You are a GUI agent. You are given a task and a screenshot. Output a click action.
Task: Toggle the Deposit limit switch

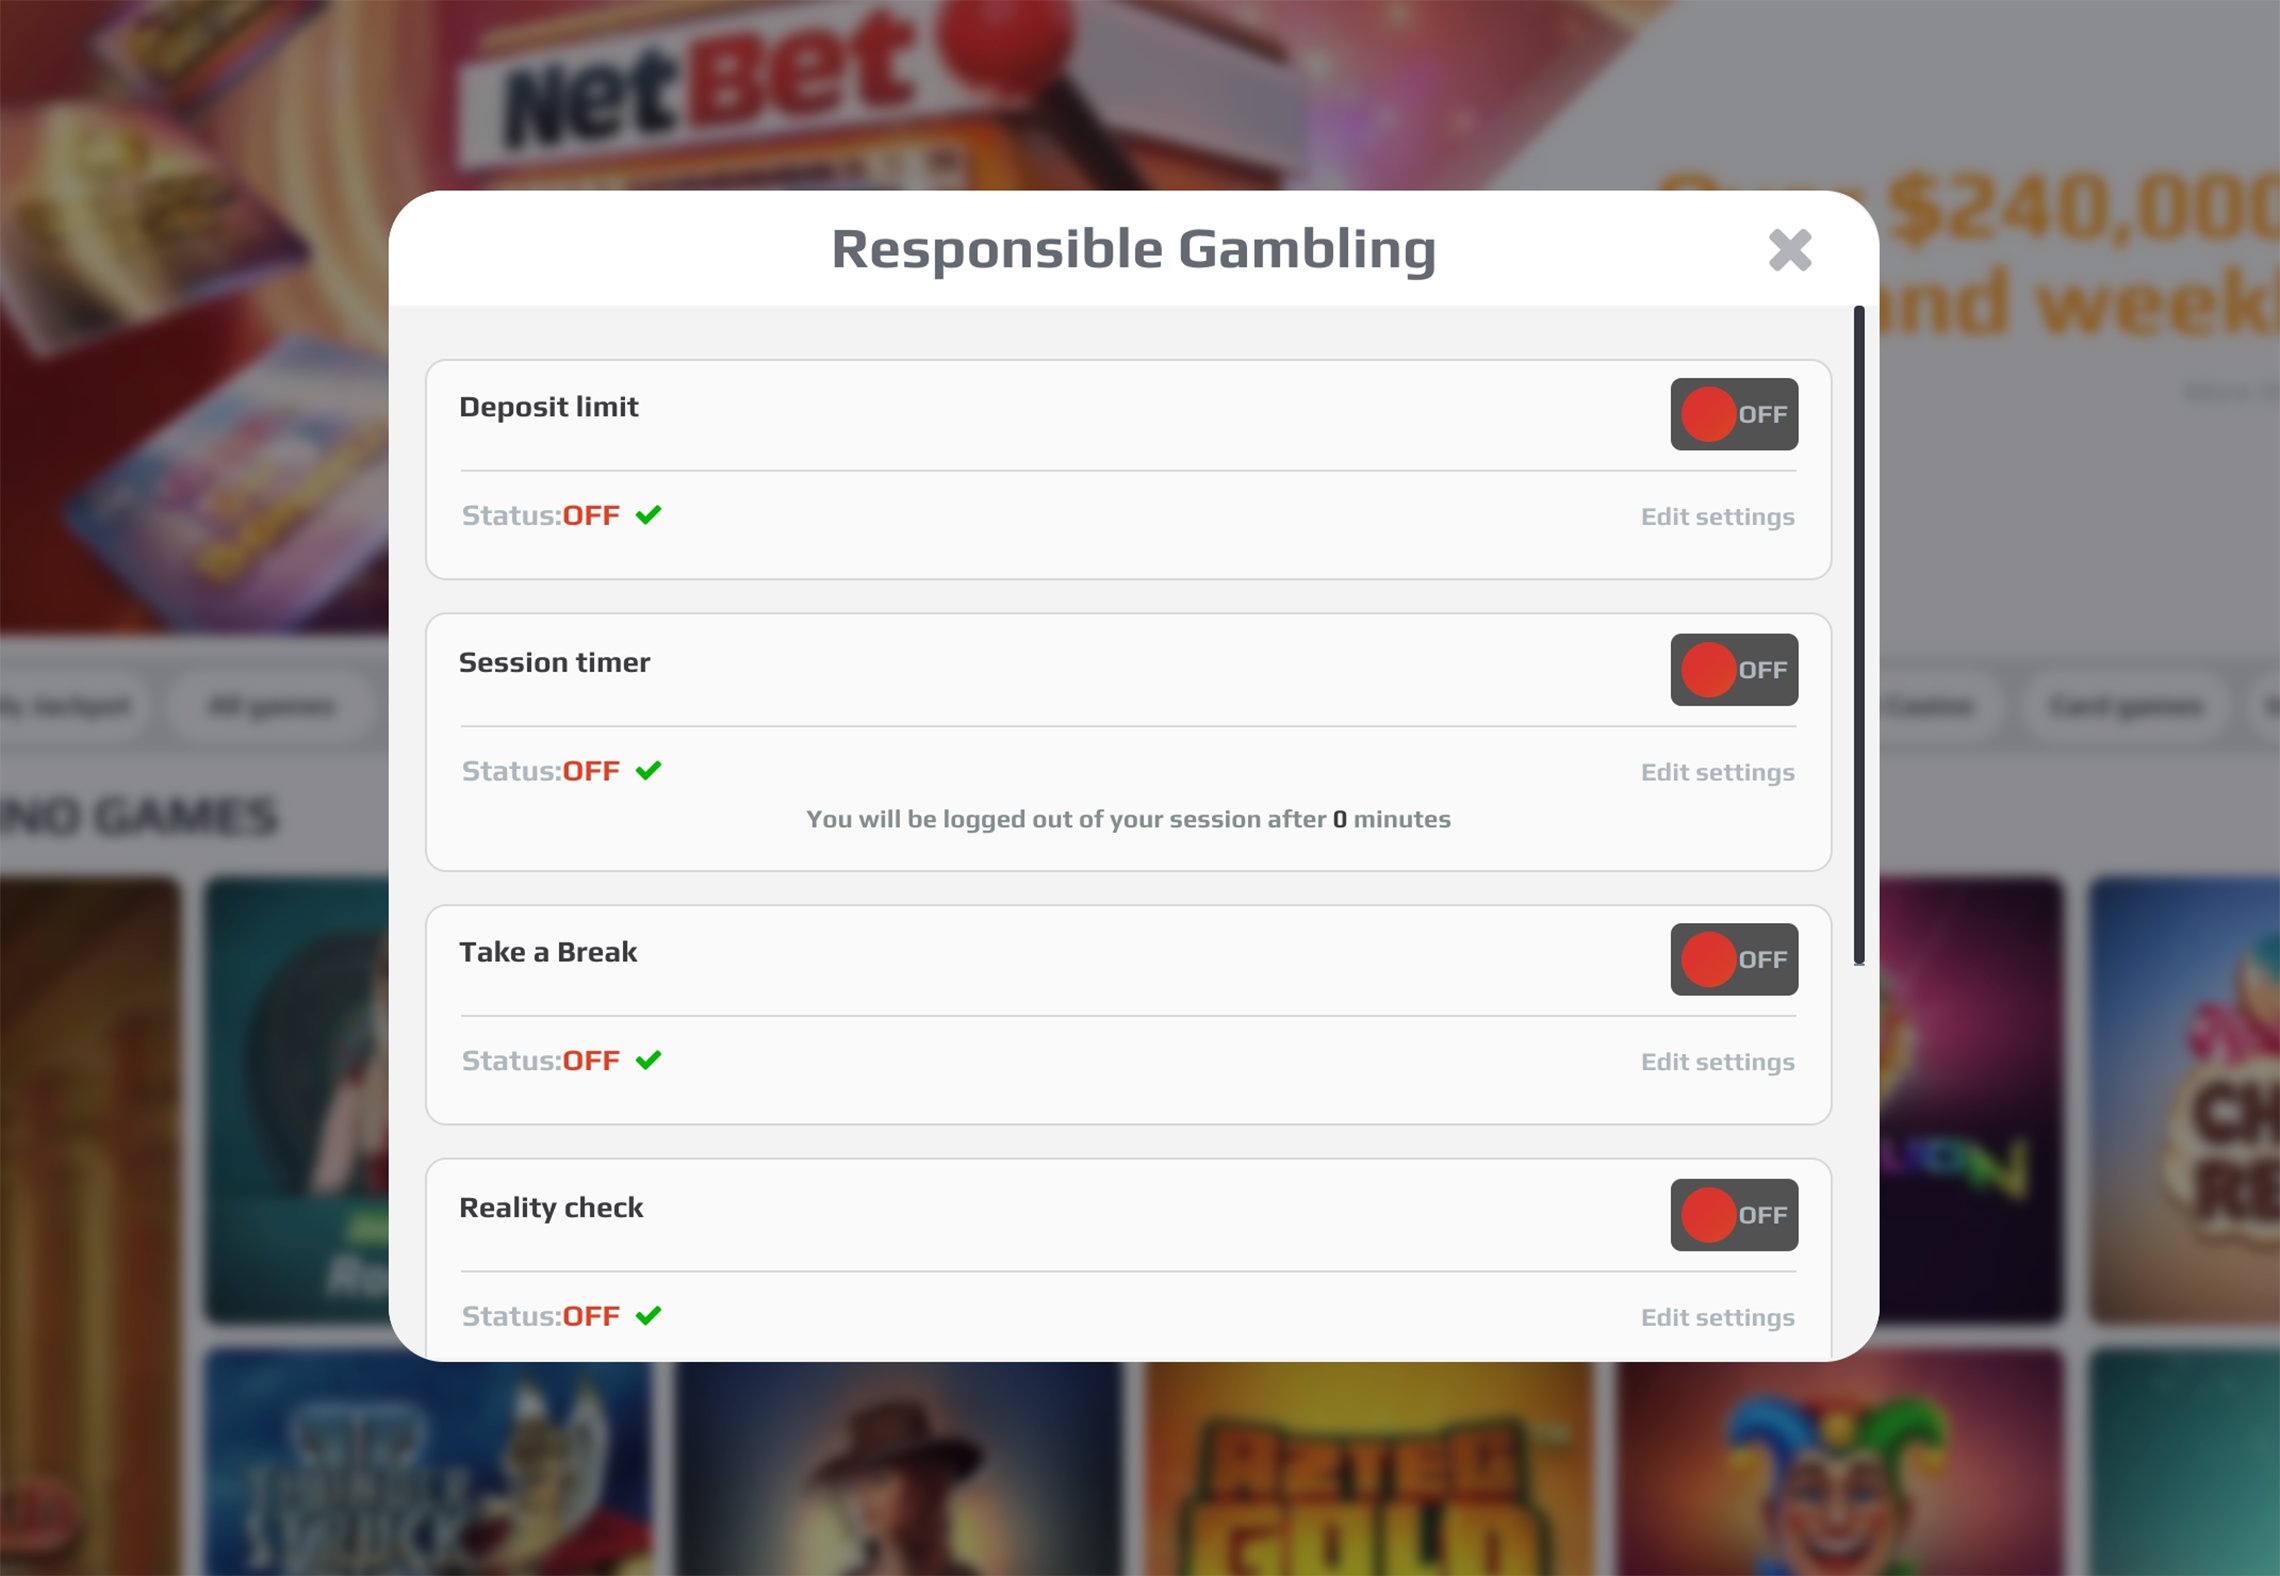[1734, 414]
